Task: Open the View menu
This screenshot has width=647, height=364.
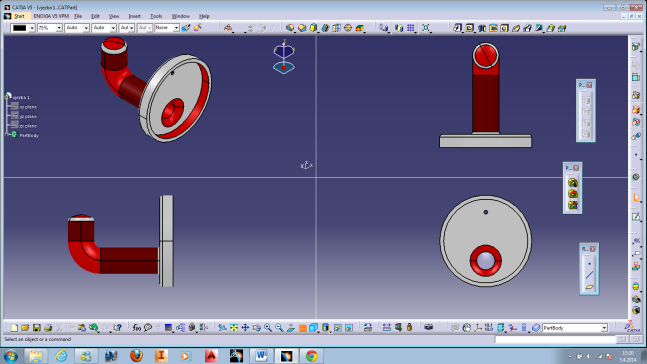Action: (x=114, y=16)
